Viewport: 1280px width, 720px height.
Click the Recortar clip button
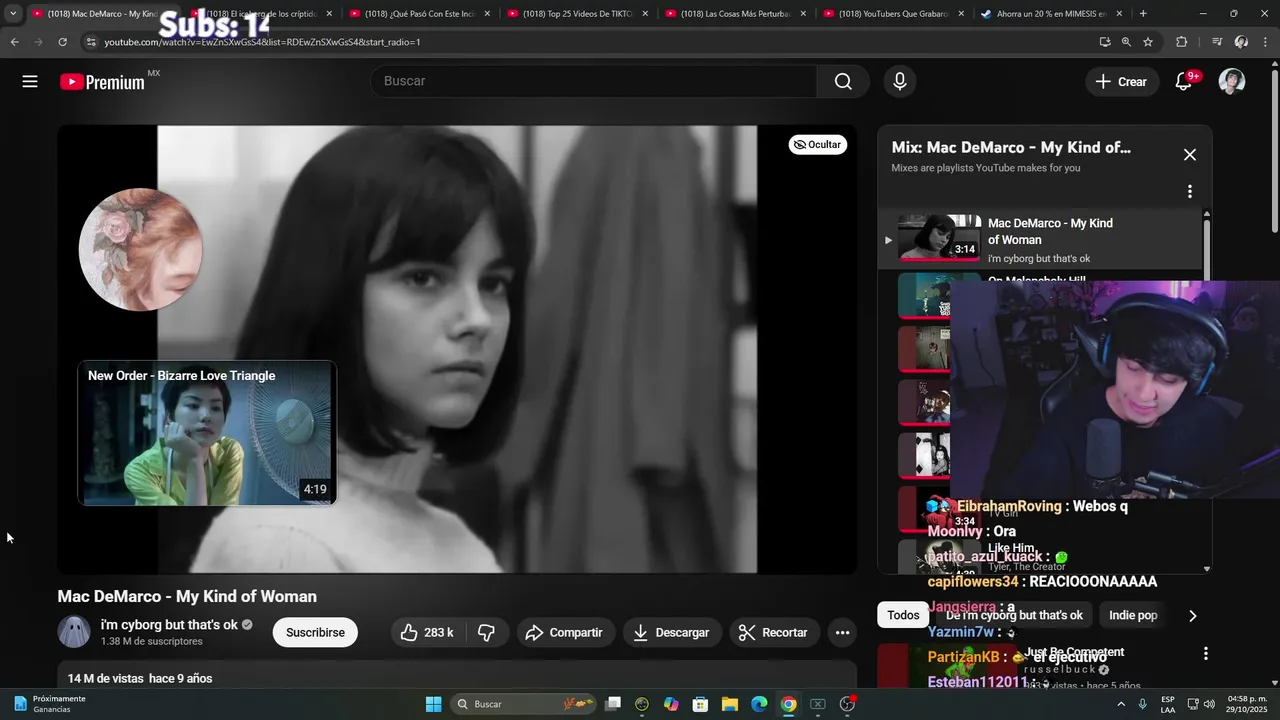[774, 632]
